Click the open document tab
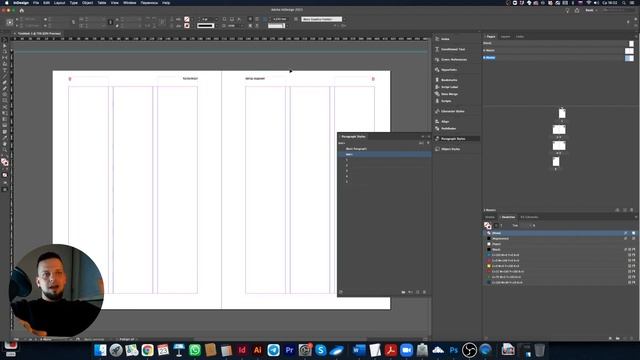This screenshot has height=360, width=640. click(x=39, y=33)
